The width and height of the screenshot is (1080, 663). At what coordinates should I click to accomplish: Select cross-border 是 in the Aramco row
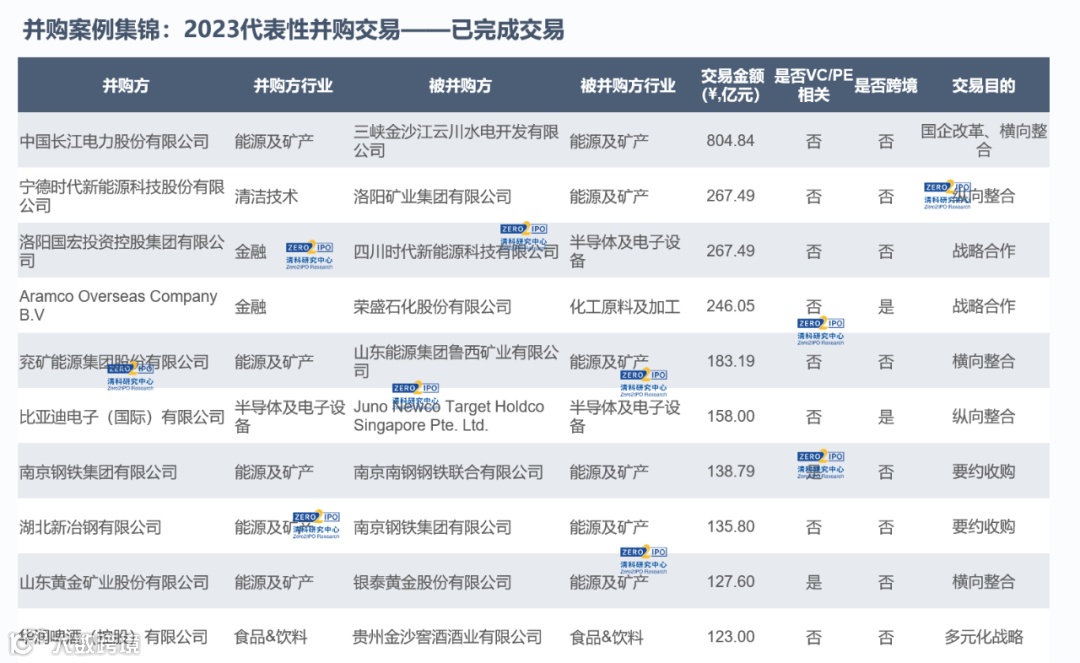point(886,306)
